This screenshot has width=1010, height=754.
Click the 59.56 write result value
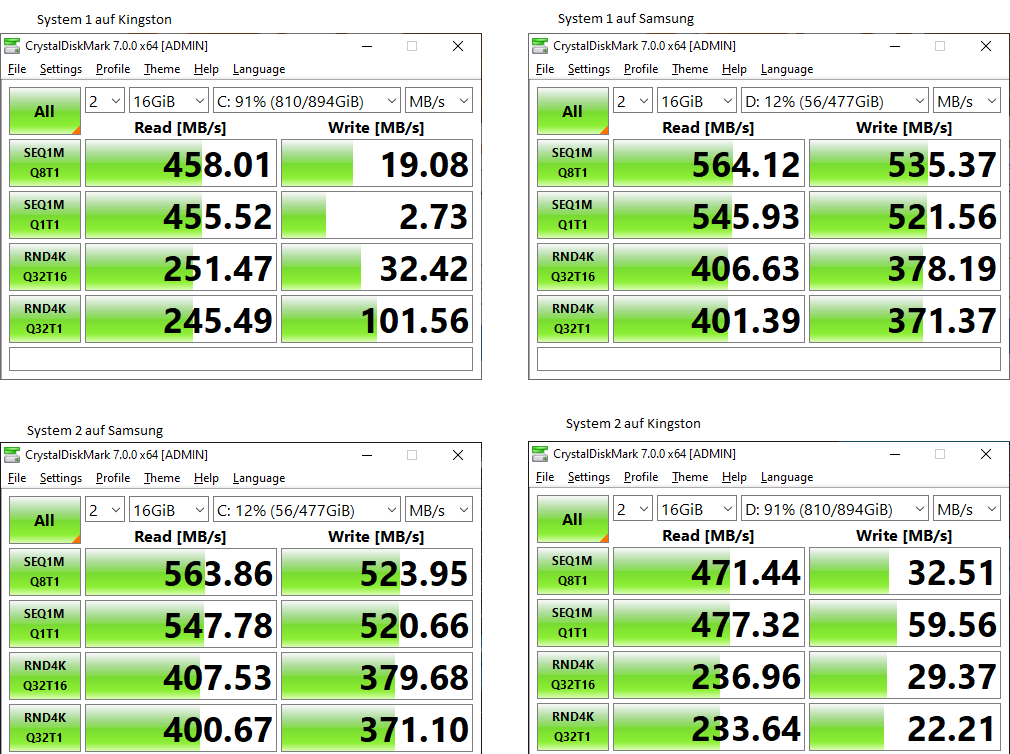905,623
